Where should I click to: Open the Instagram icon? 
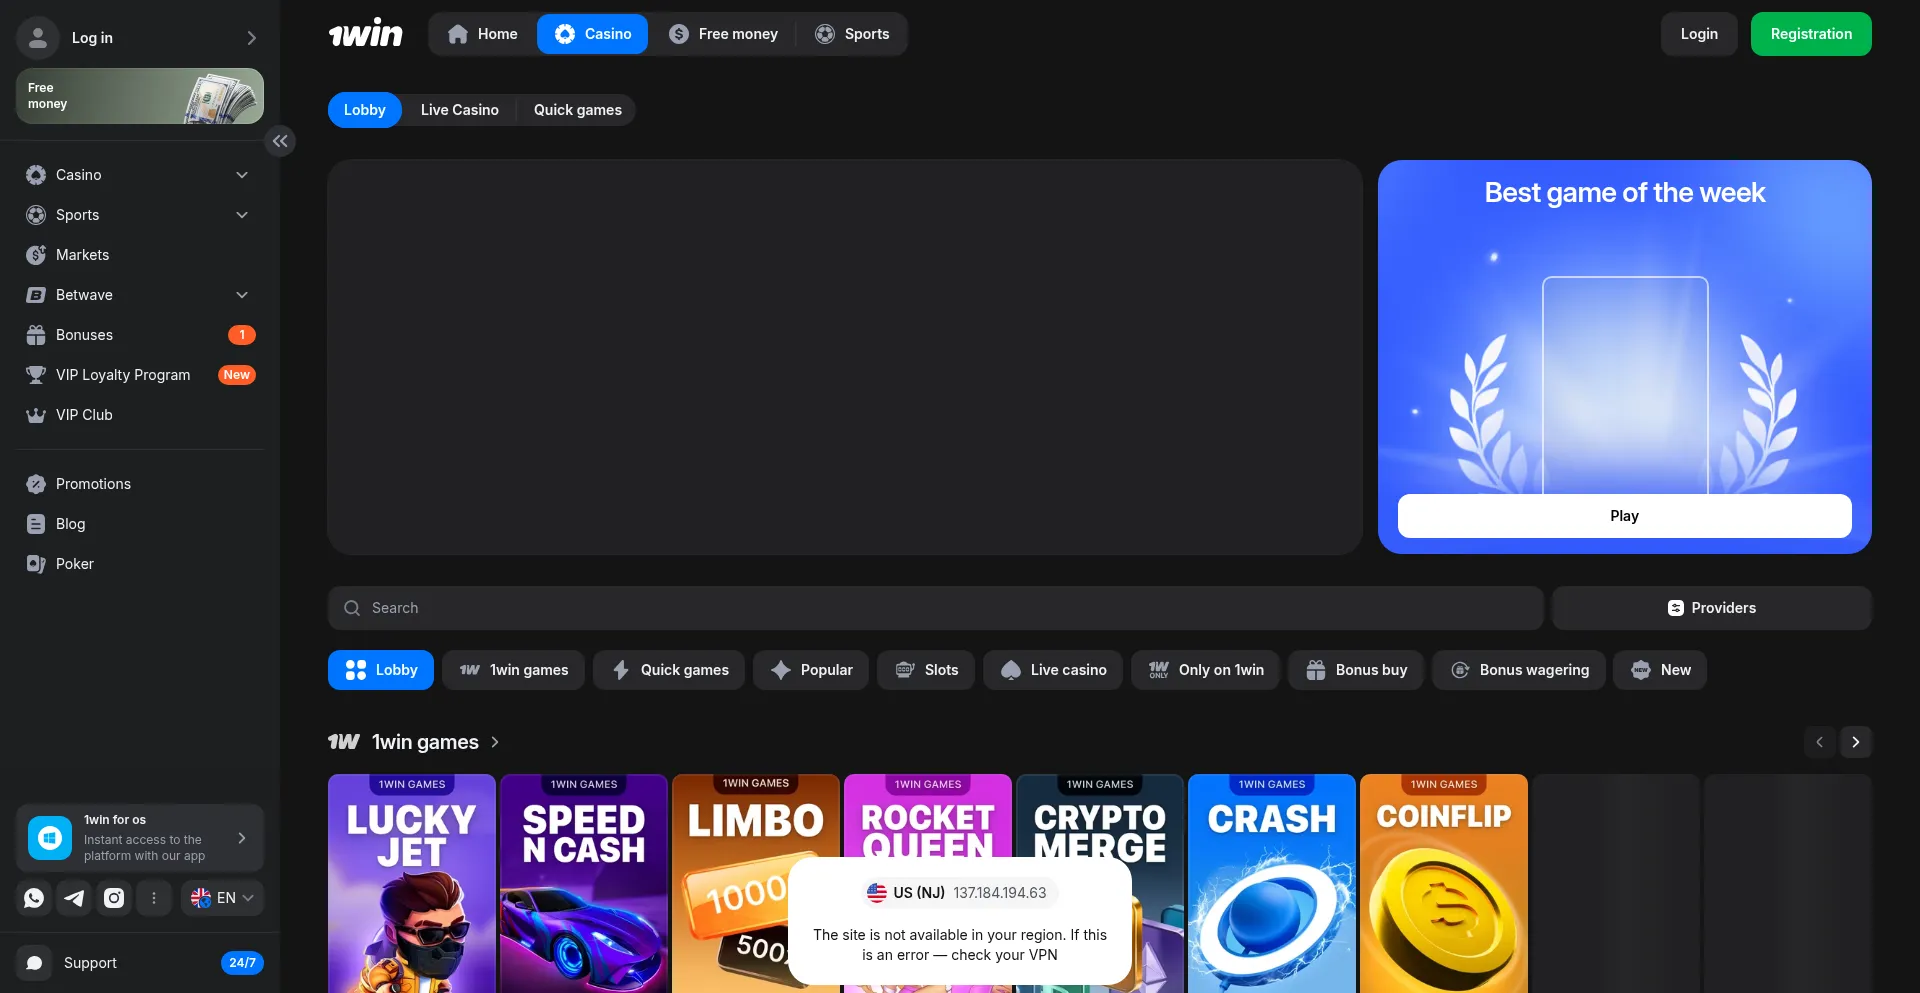pos(114,898)
